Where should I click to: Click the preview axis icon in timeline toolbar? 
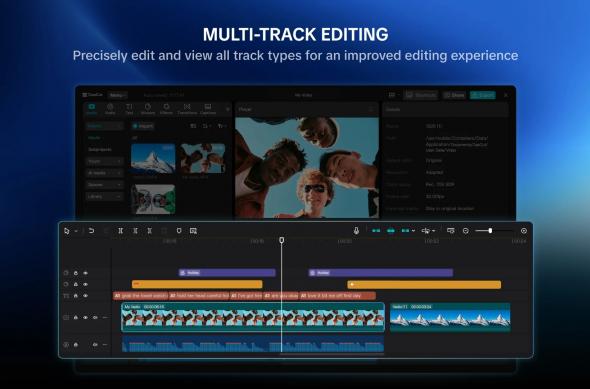tap(426, 231)
